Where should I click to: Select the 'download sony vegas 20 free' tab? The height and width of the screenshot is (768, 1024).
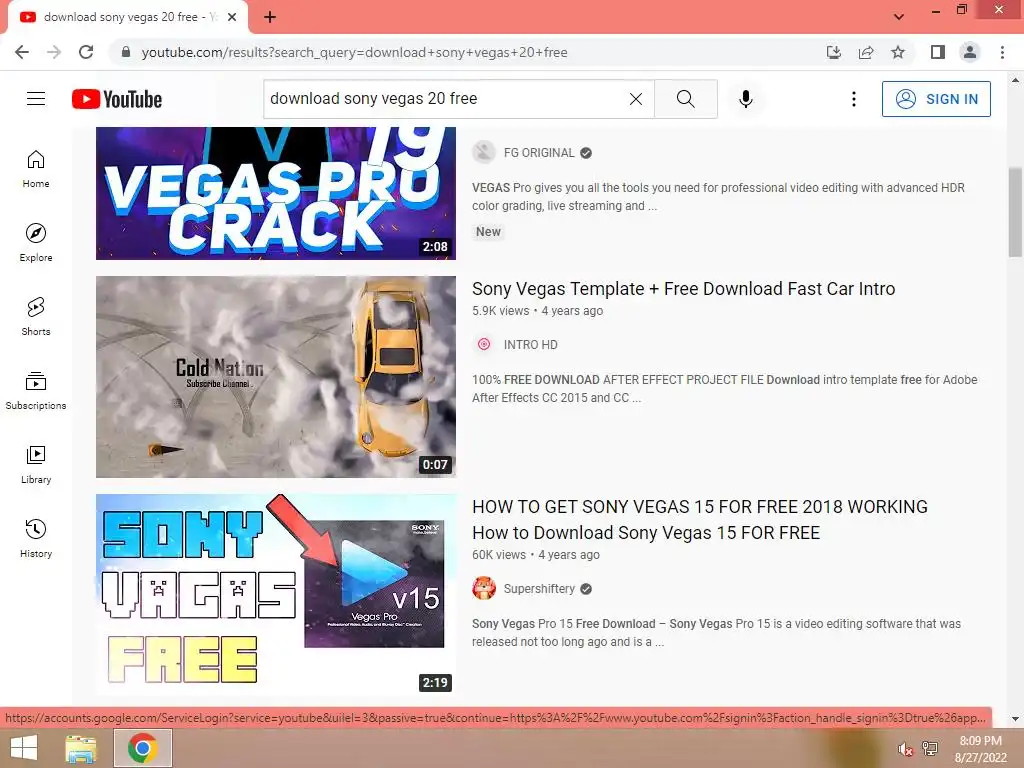click(x=128, y=18)
